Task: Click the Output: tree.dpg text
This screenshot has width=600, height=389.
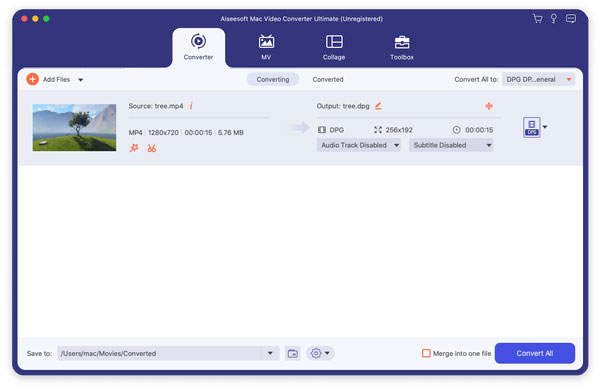Action: (x=343, y=106)
